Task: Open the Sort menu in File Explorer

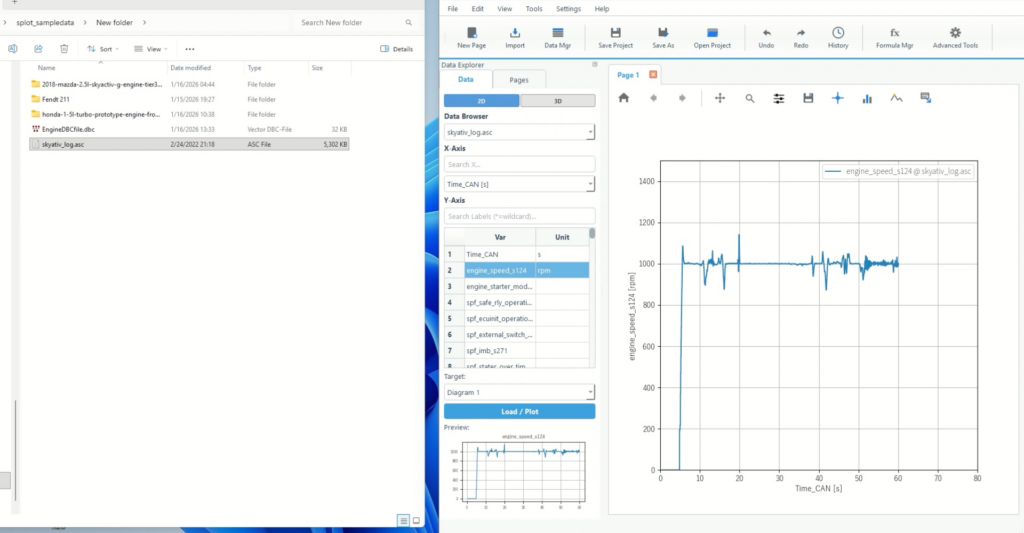Action: 102,48
